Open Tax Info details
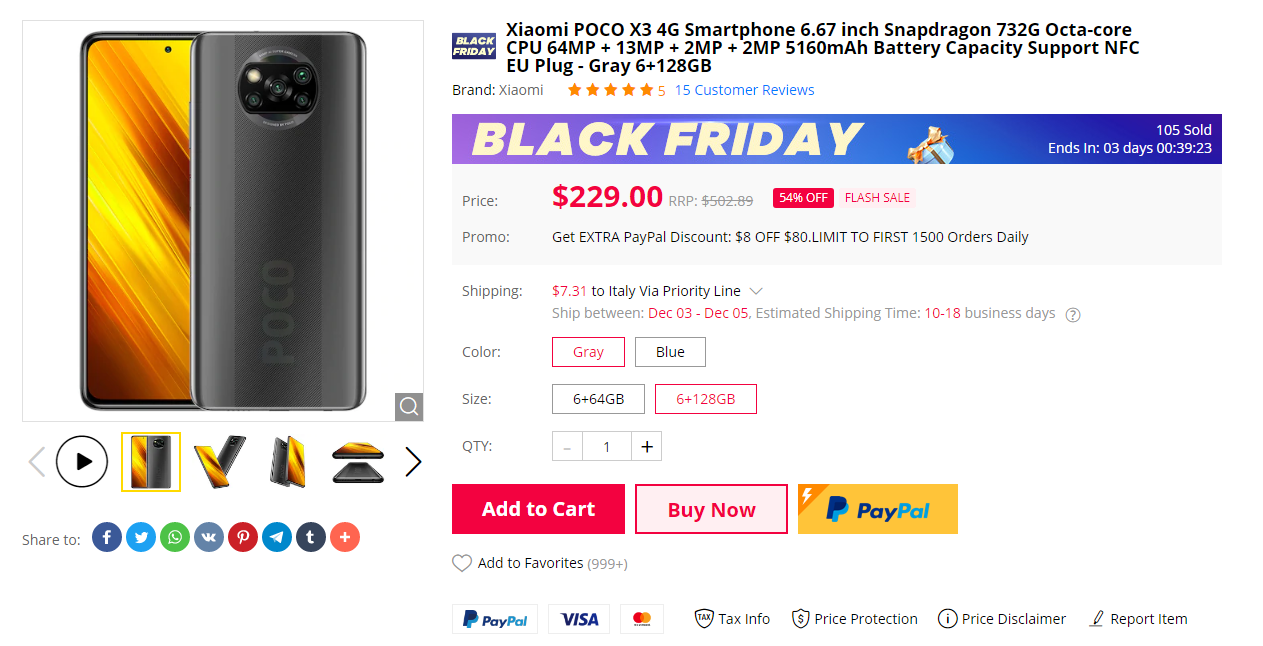The width and height of the screenshot is (1263, 646). (x=732, y=618)
